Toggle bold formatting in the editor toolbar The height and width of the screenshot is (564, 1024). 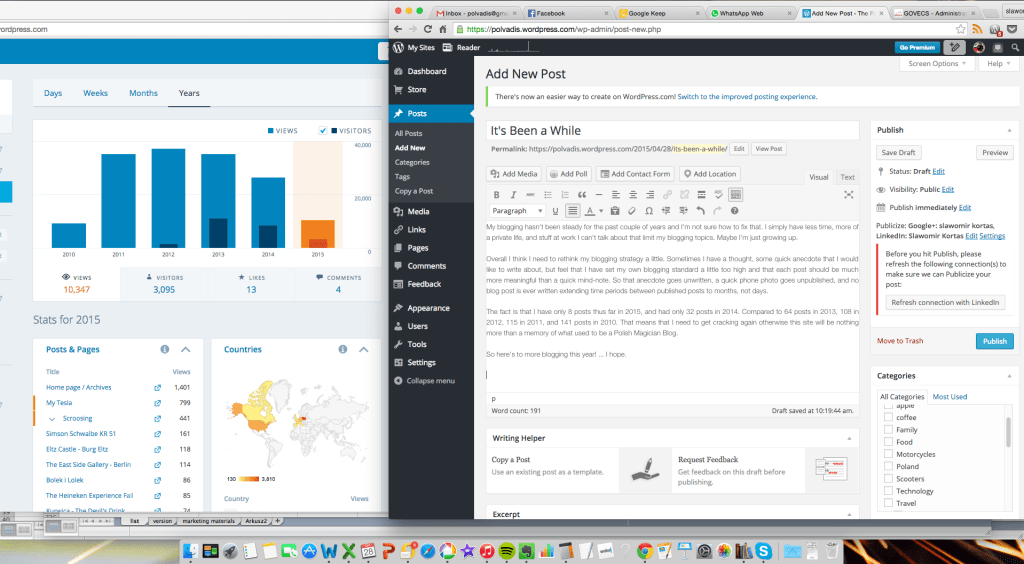click(496, 195)
